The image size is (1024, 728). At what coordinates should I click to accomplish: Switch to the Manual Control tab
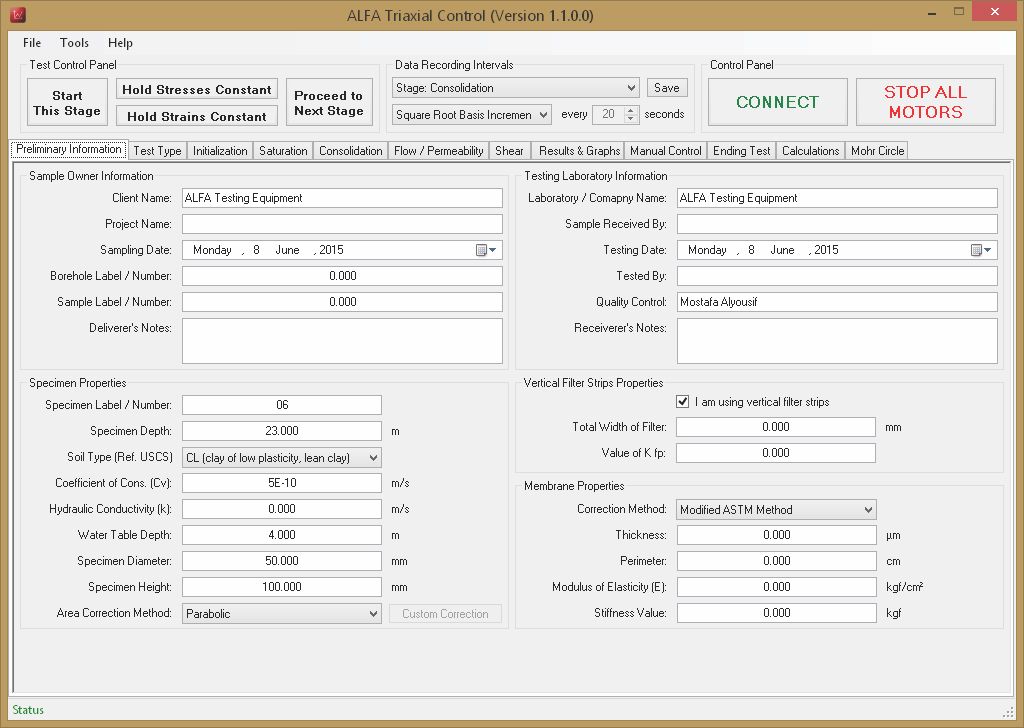(665, 151)
